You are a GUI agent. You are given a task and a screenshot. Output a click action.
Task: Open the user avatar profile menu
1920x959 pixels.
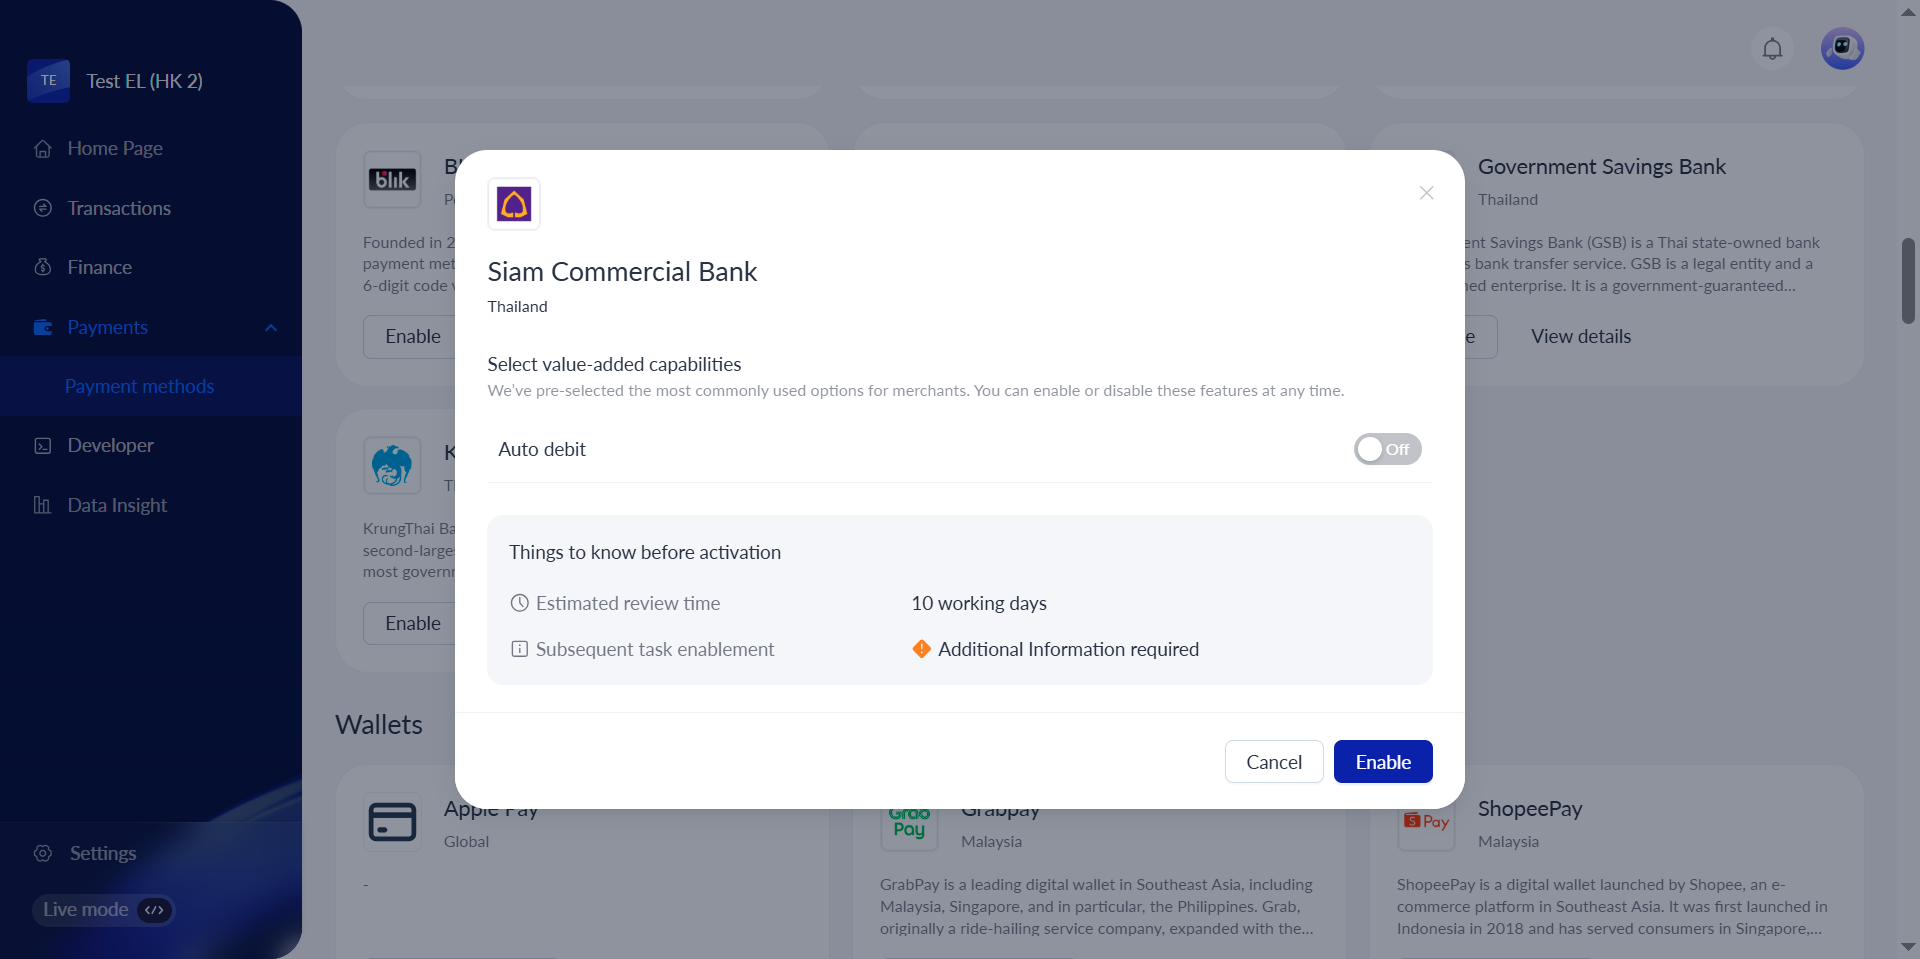1842,48
